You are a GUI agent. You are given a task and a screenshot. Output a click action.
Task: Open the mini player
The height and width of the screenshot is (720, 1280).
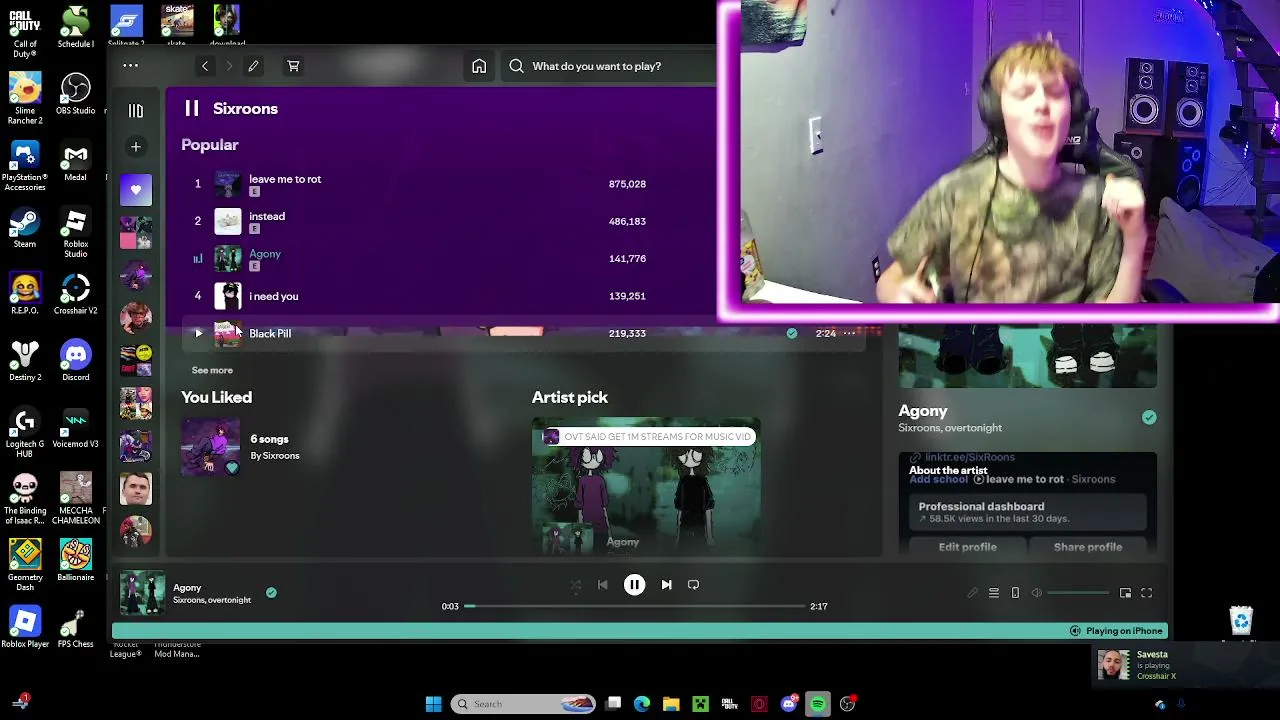(1125, 593)
